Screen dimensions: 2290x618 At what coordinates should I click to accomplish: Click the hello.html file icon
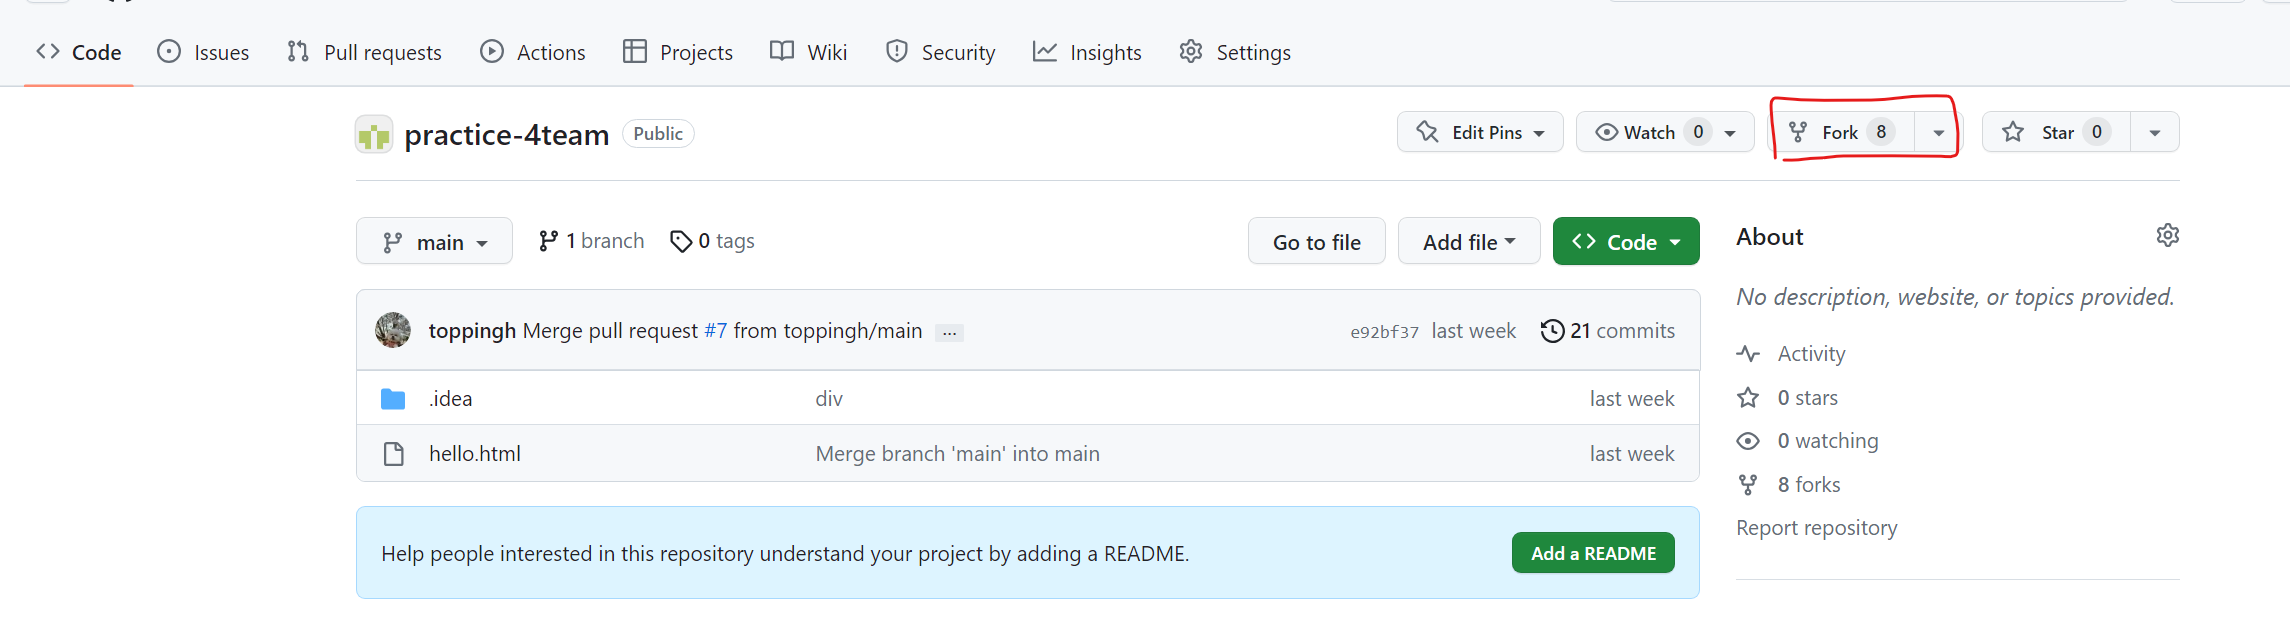tap(394, 454)
